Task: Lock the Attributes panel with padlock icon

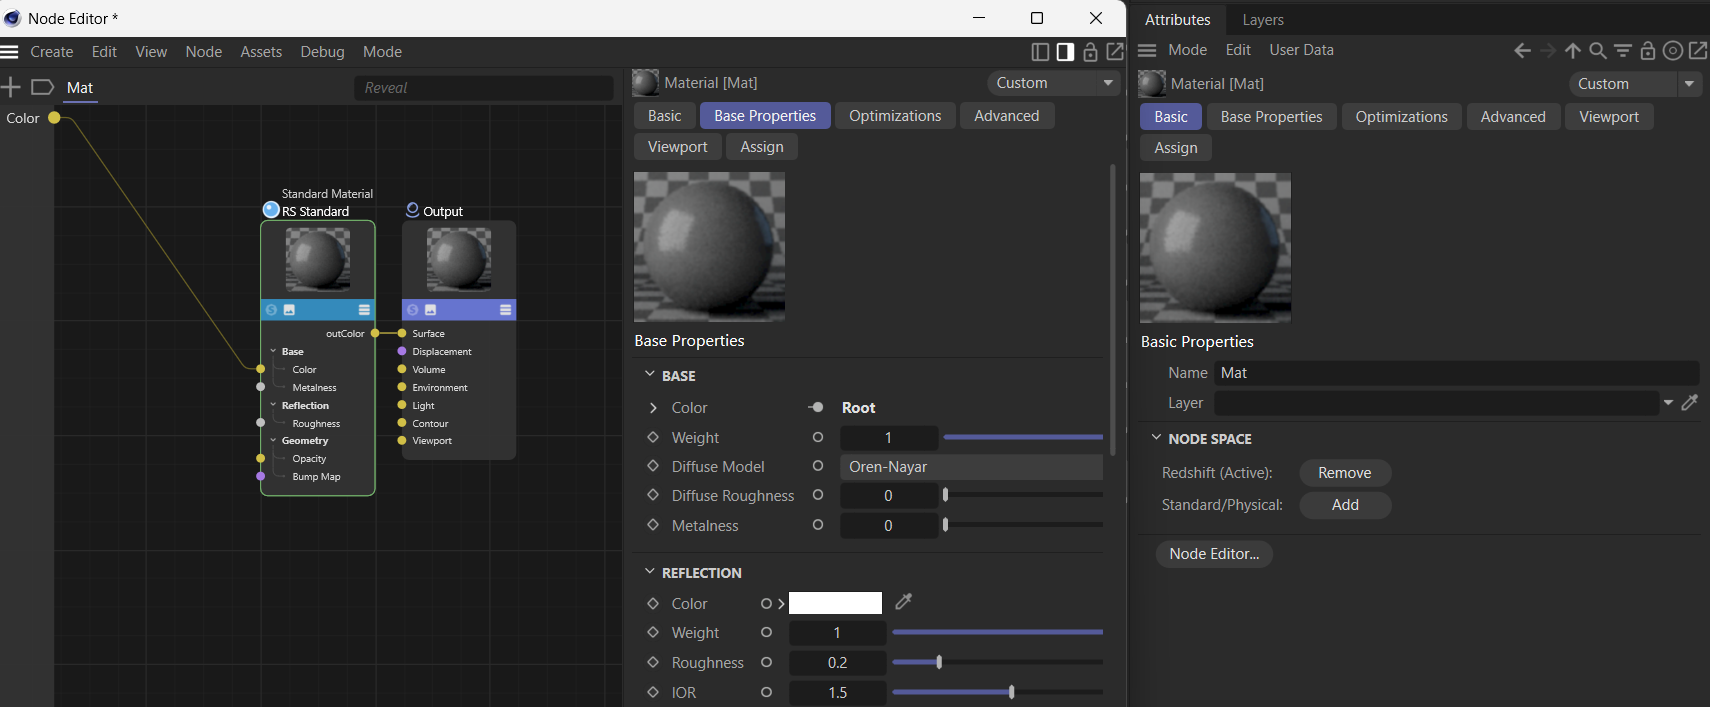Action: pyautogui.click(x=1648, y=51)
